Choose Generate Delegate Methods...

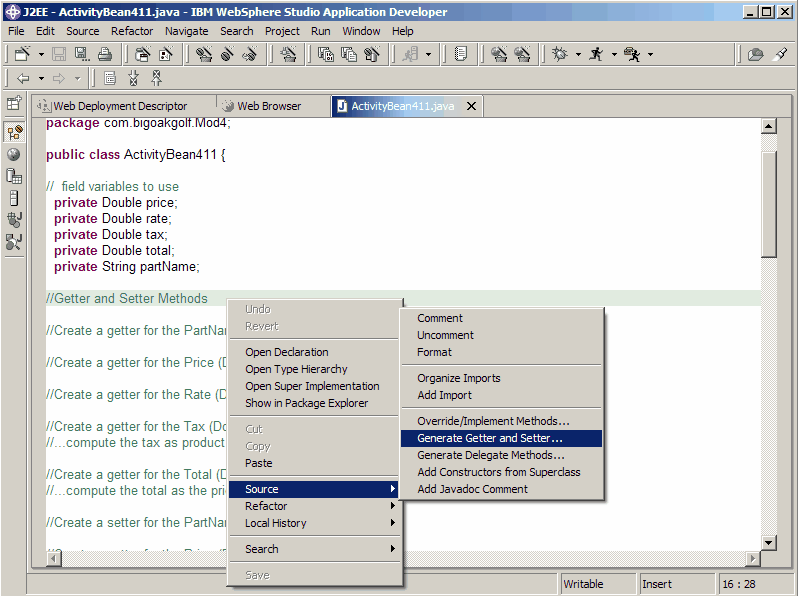click(501, 455)
